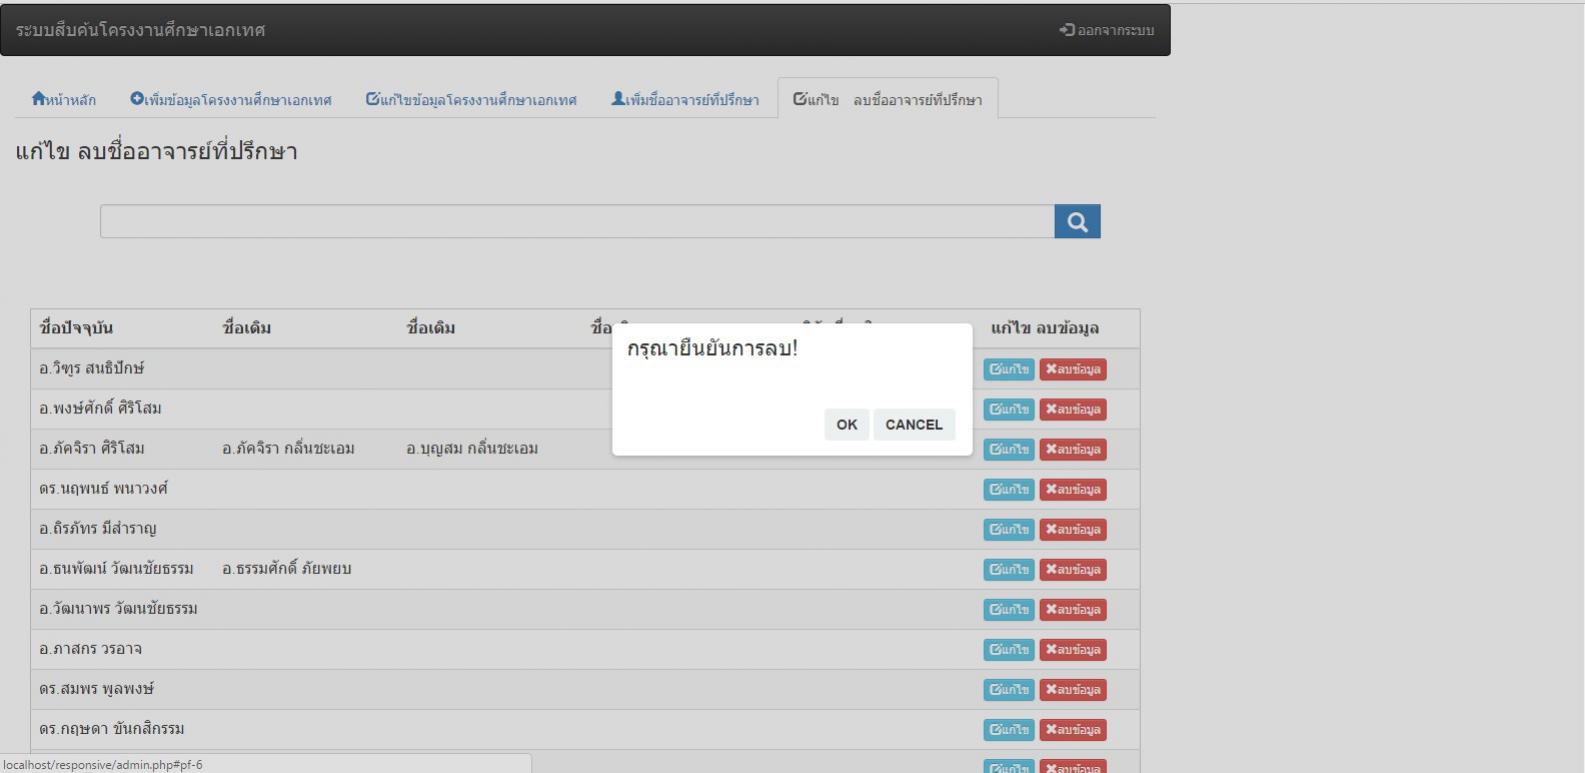1585x773 pixels.
Task: Open the เพิ่มข้อมูลโครงงานศึกษาเอกเทศ tab
Action: [231, 100]
